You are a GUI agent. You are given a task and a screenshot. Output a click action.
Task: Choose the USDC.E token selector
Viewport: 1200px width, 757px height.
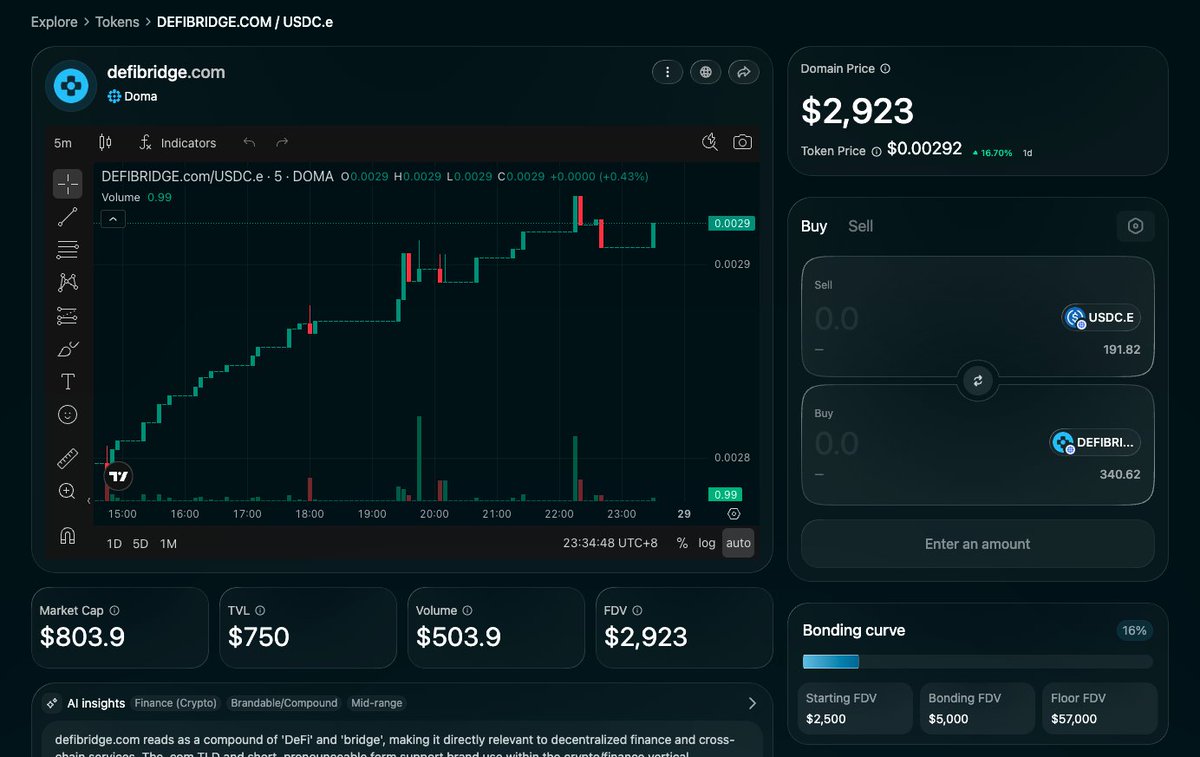tap(1101, 318)
